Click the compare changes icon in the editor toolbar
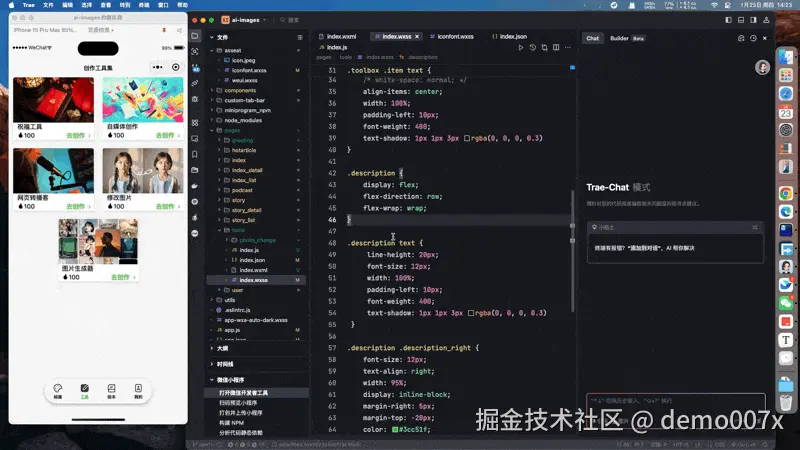This screenshot has width=800, height=450. pos(544,47)
